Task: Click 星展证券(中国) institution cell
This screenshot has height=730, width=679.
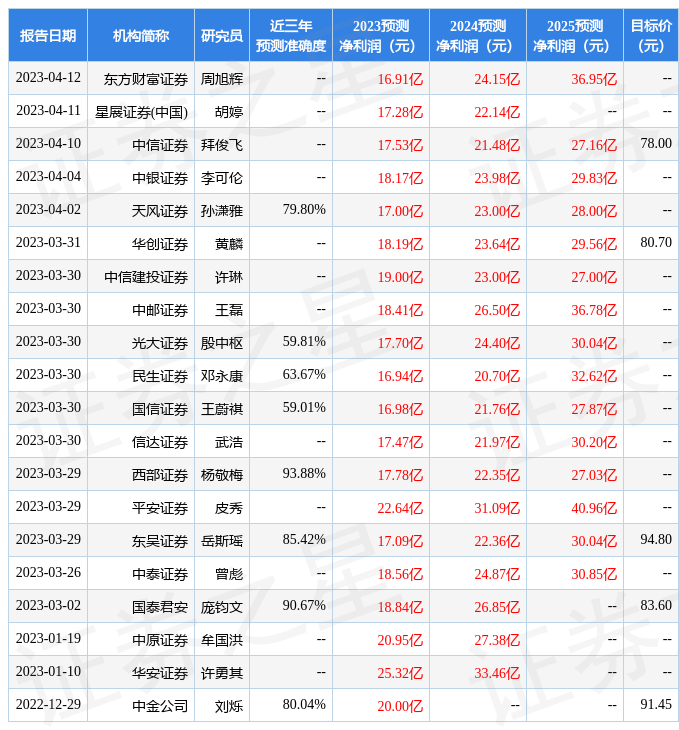Action: coord(141,112)
